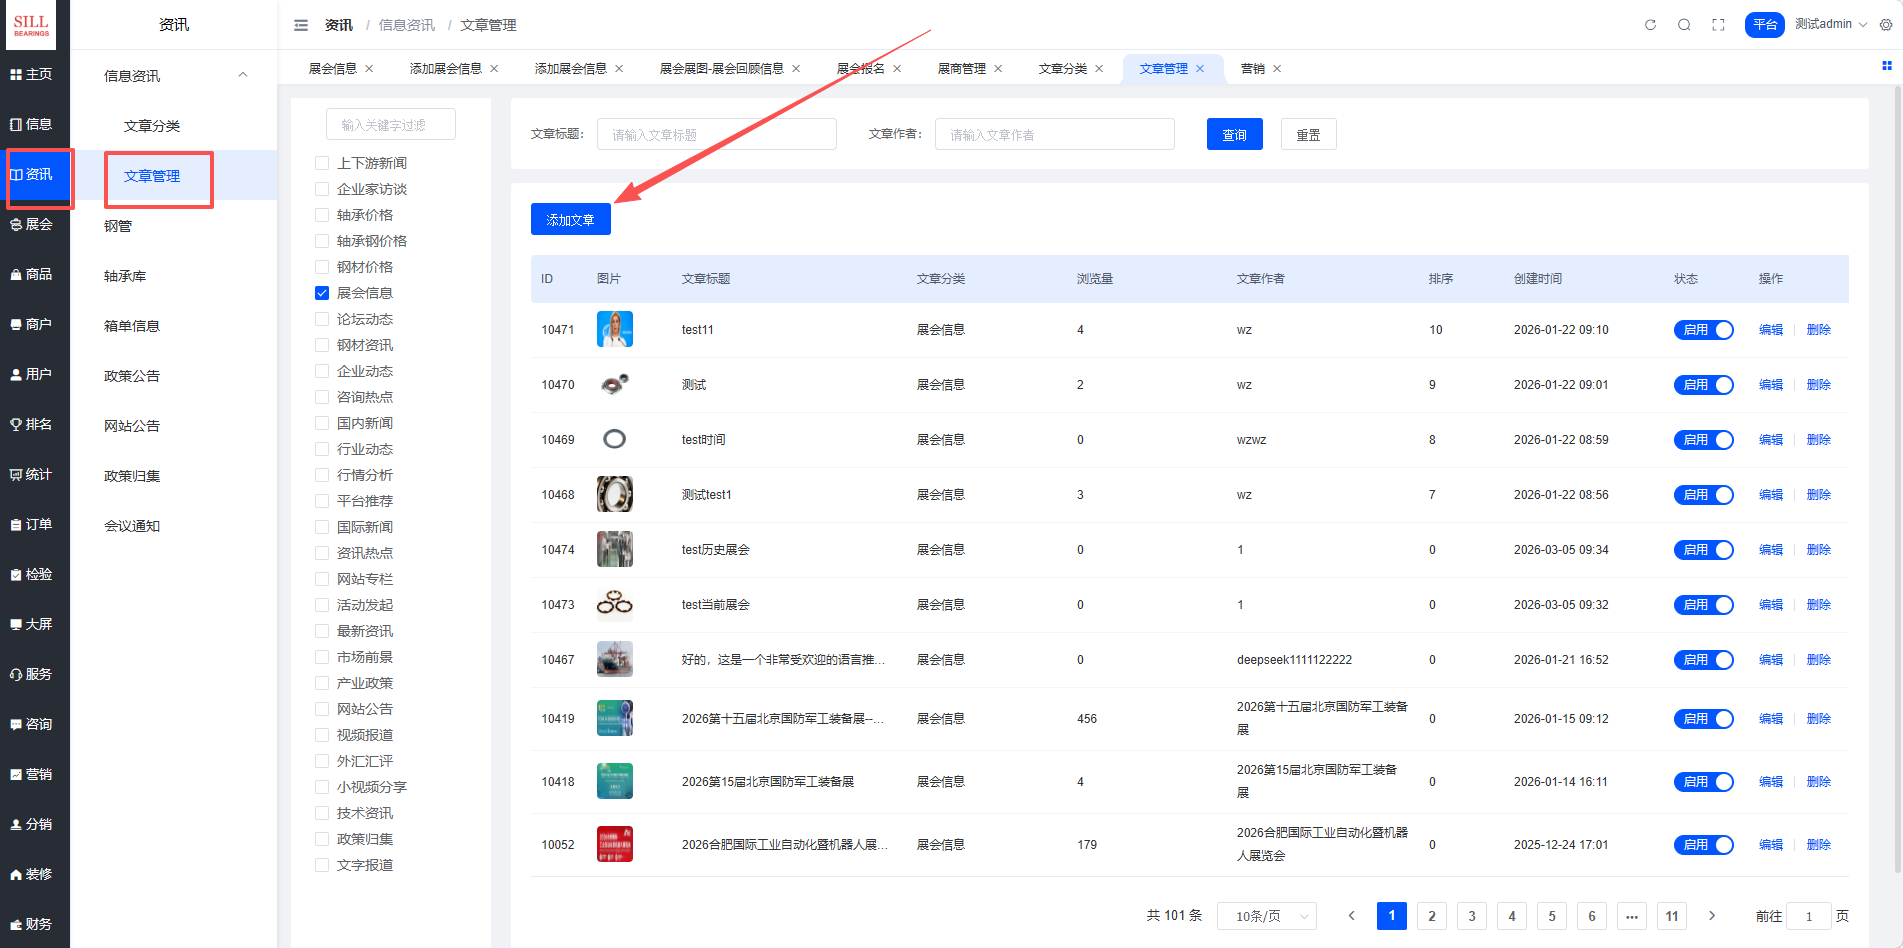Uncheck the 展会信息 category checkbox

pos(322,293)
